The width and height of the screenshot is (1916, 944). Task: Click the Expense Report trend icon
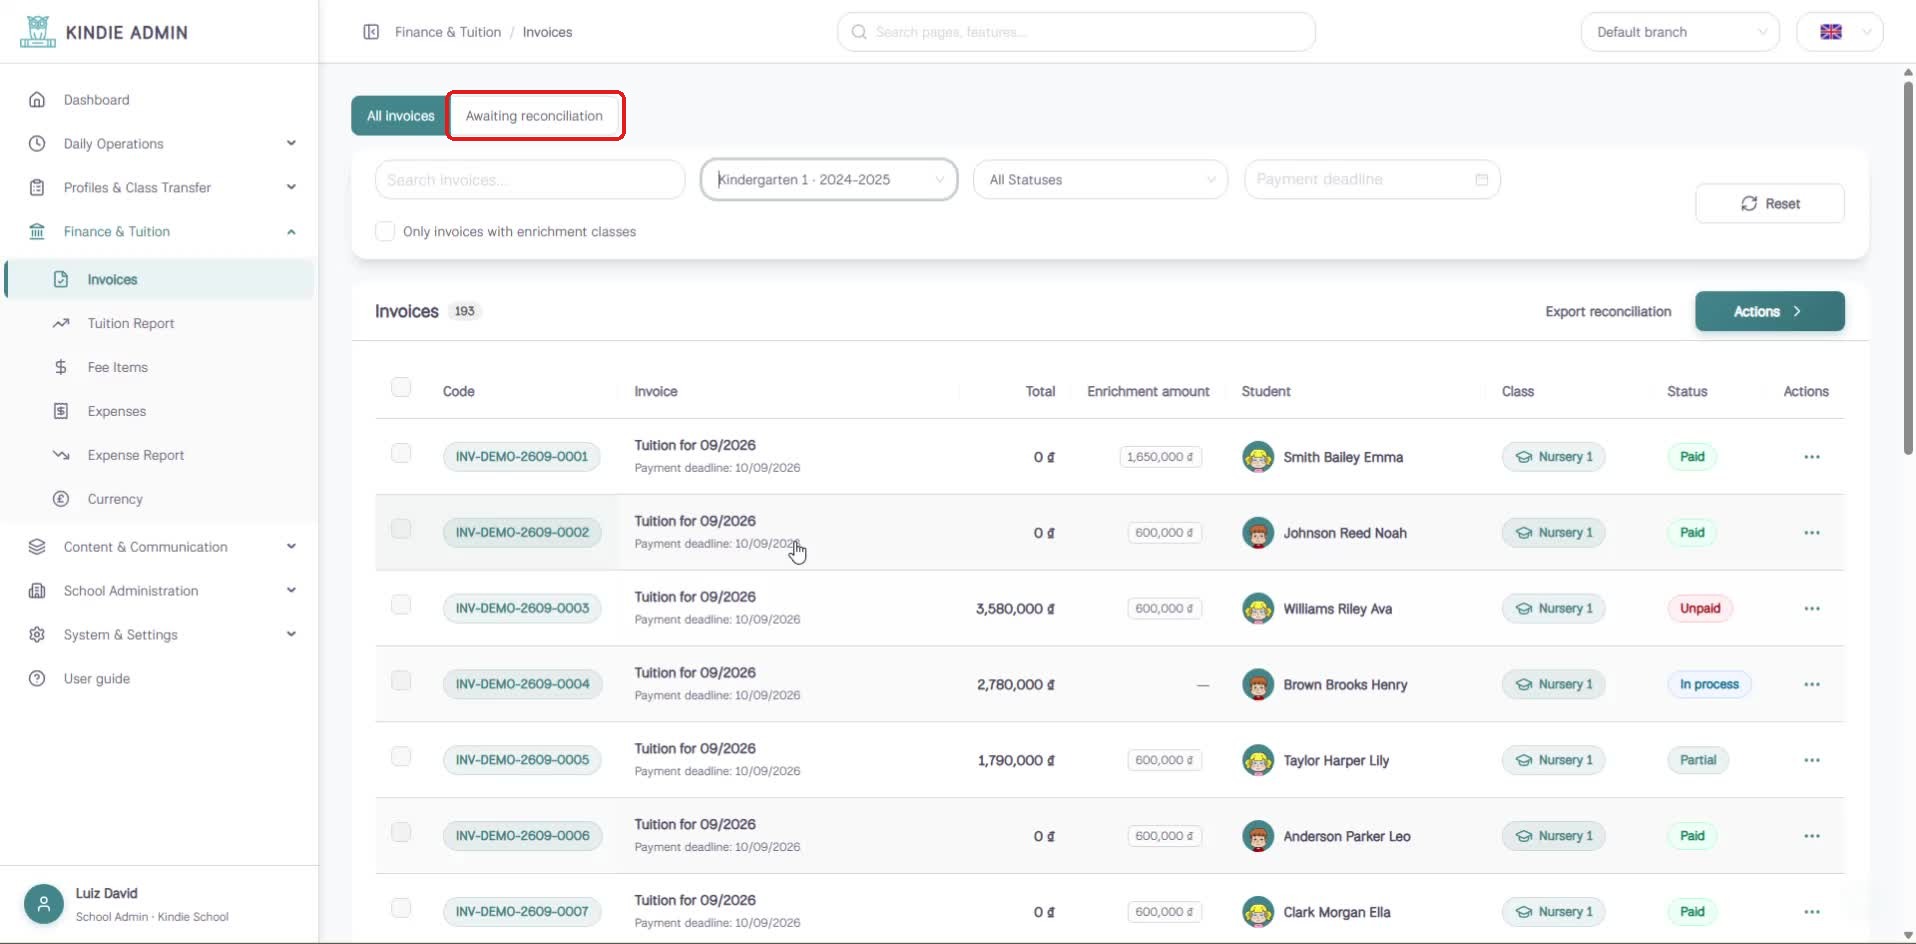click(61, 455)
